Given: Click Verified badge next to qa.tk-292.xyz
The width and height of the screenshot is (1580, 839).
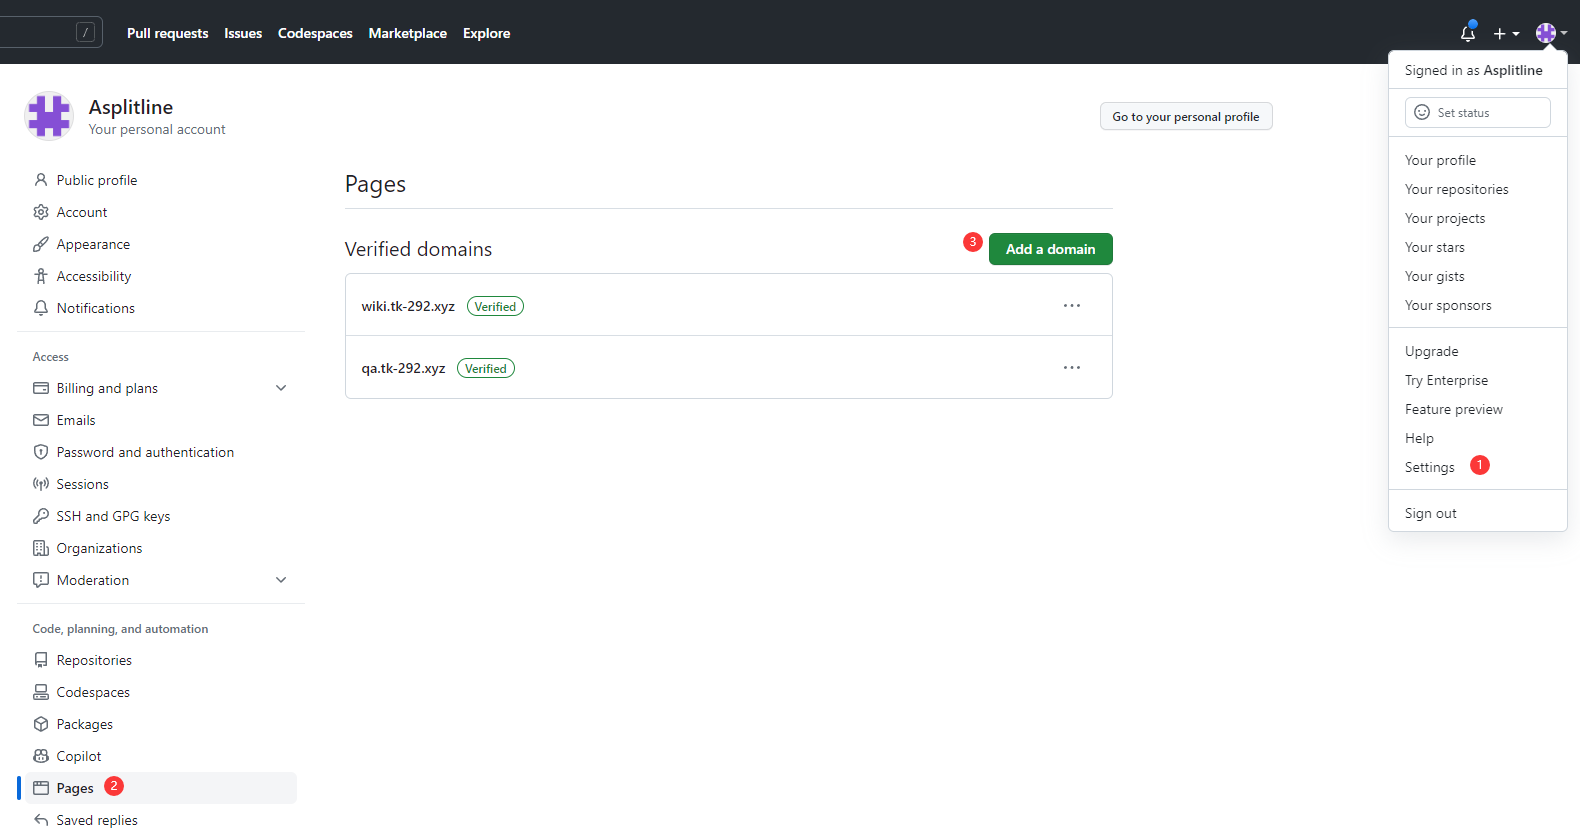Looking at the screenshot, I should 486,368.
